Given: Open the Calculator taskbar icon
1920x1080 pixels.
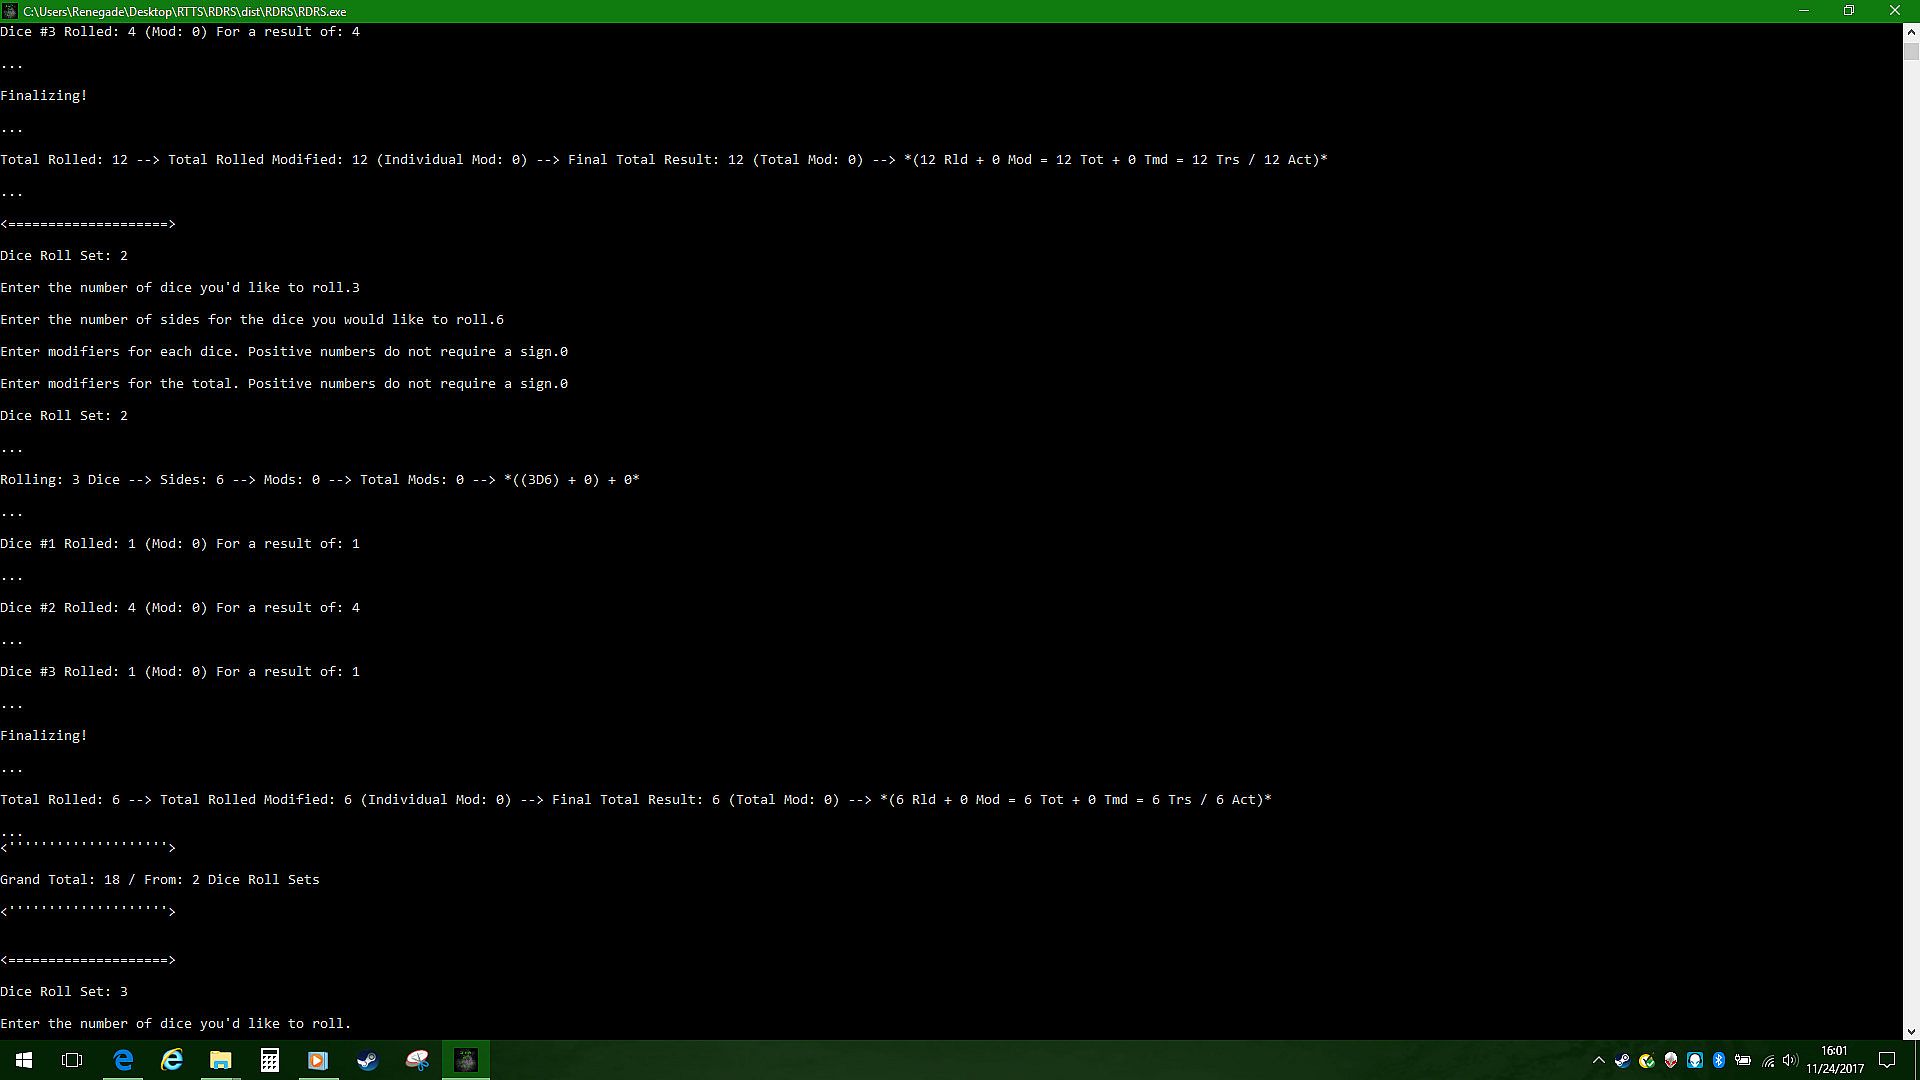Looking at the screenshot, I should (269, 1060).
